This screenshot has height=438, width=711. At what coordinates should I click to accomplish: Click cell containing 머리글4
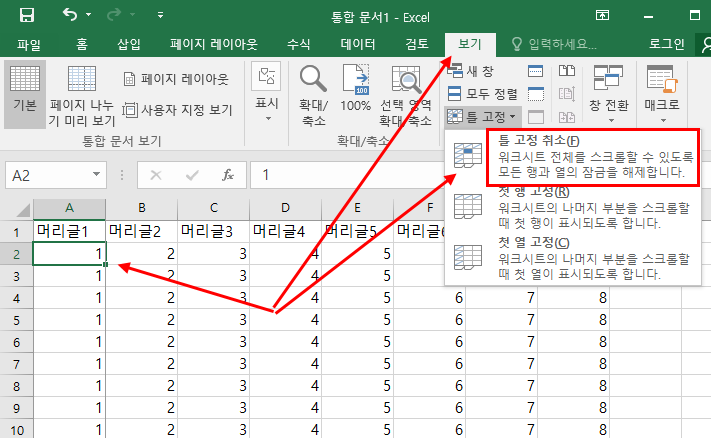(x=285, y=232)
